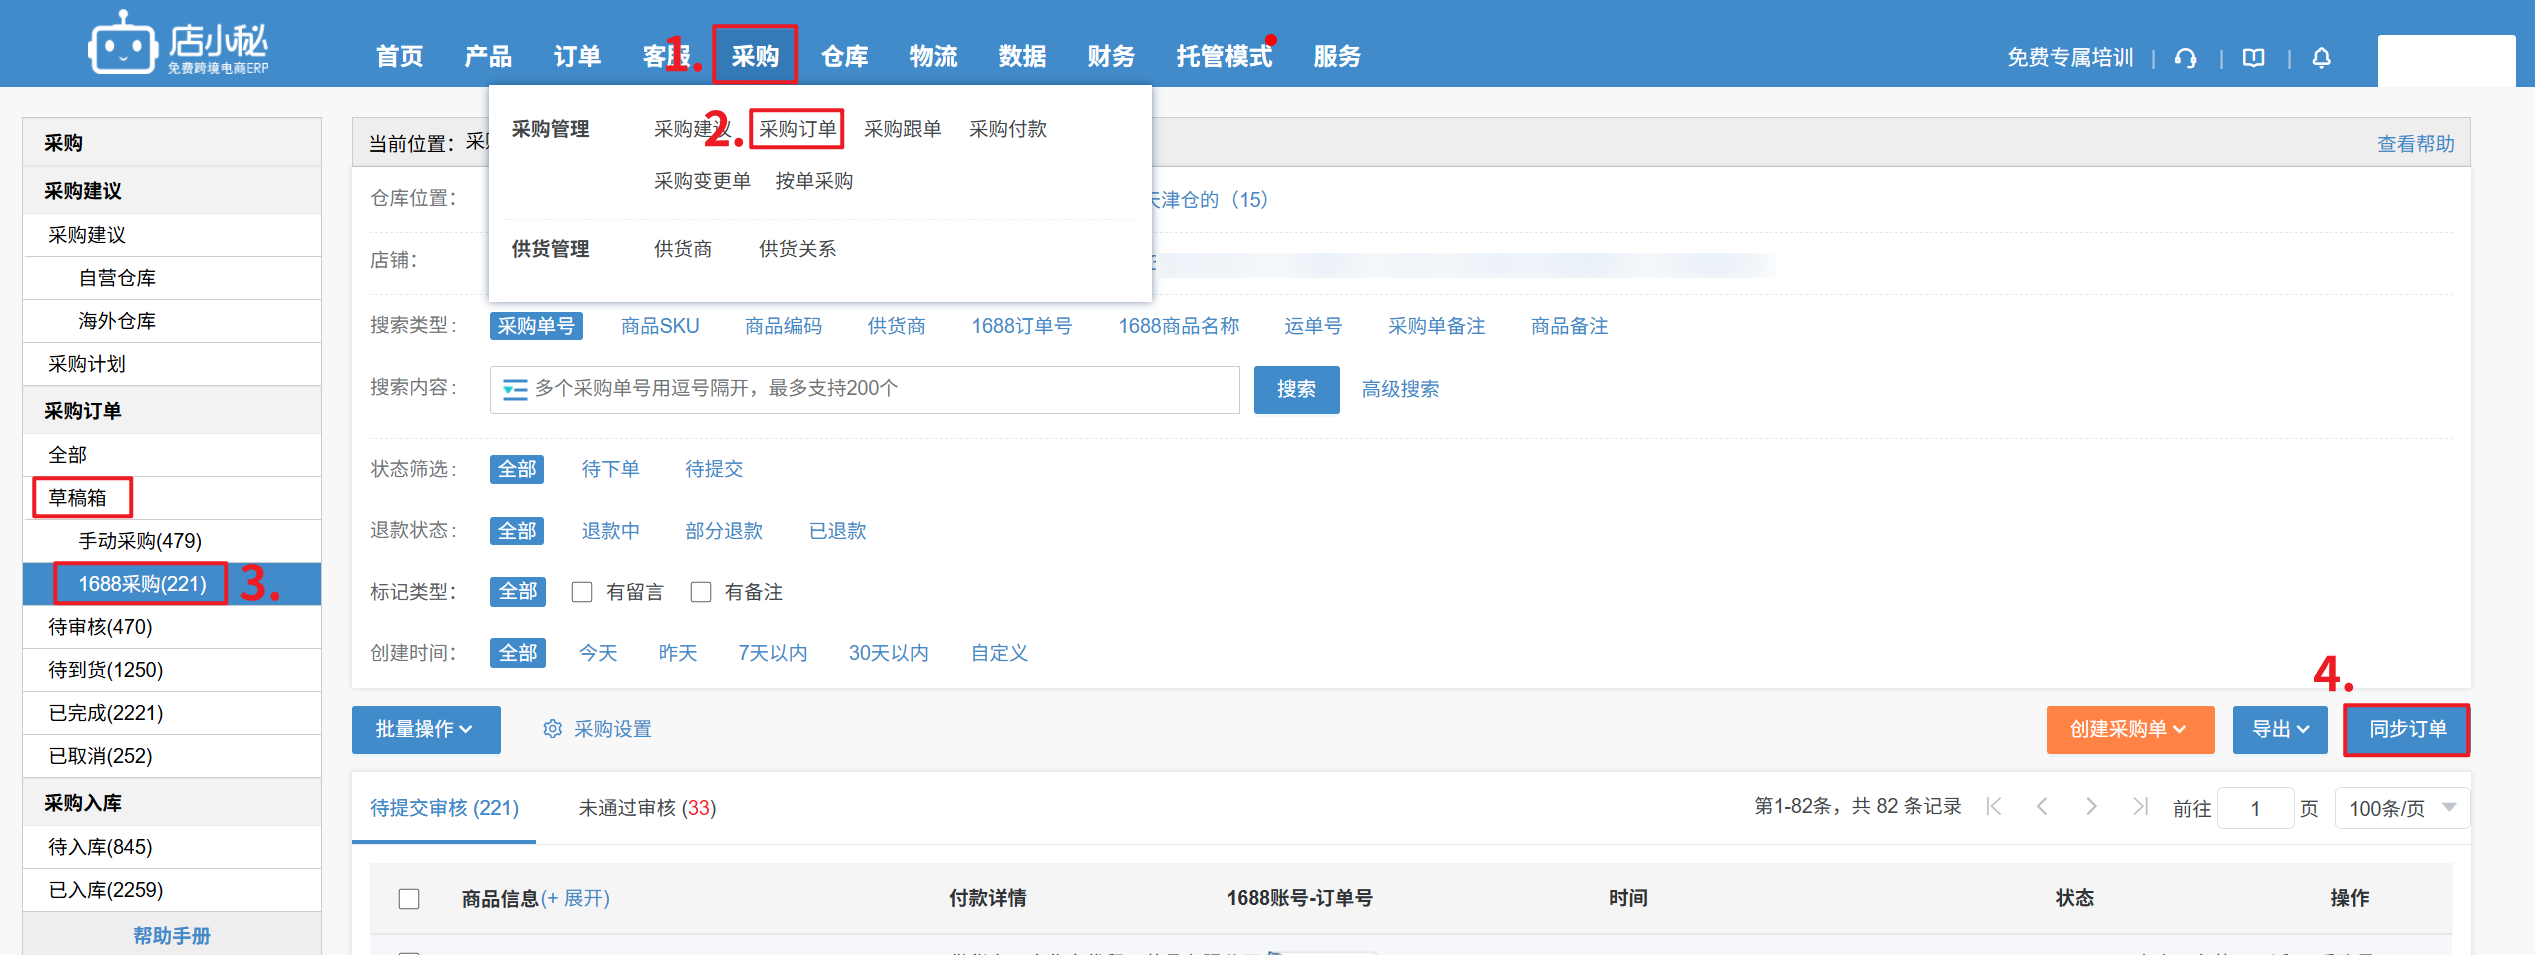Open 采购订单 in the dropdown menu
The image size is (2535, 955).
tap(797, 129)
